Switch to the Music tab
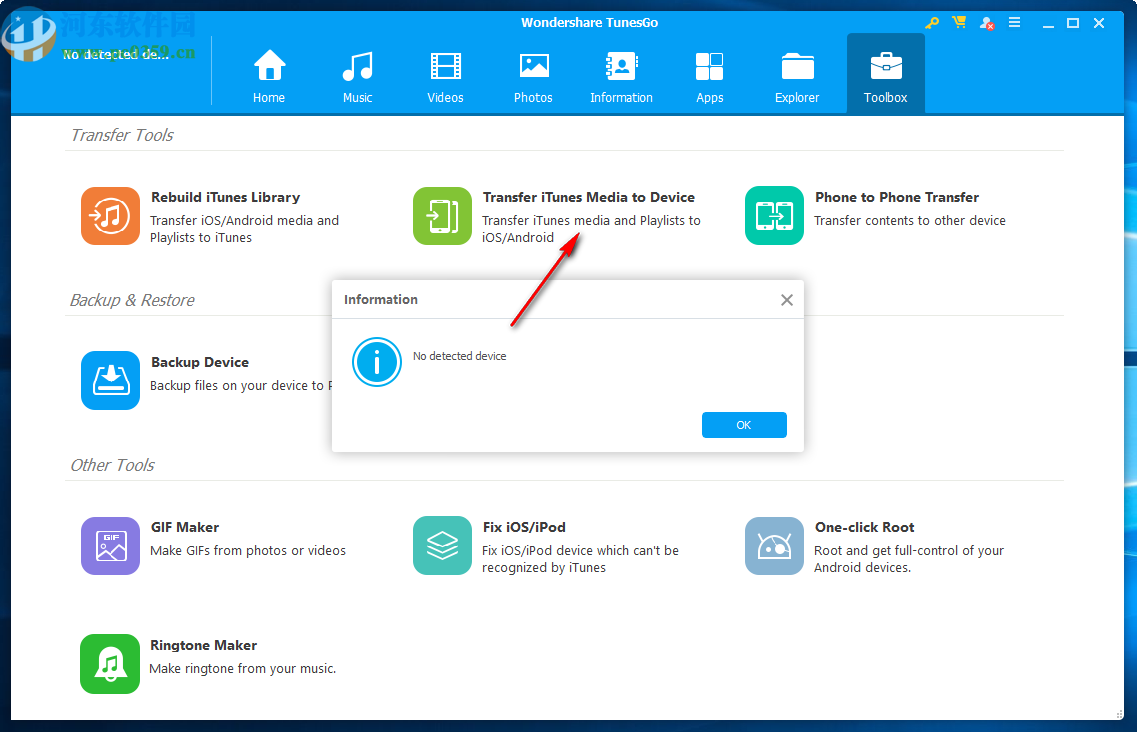This screenshot has width=1137, height=732. coord(357,75)
